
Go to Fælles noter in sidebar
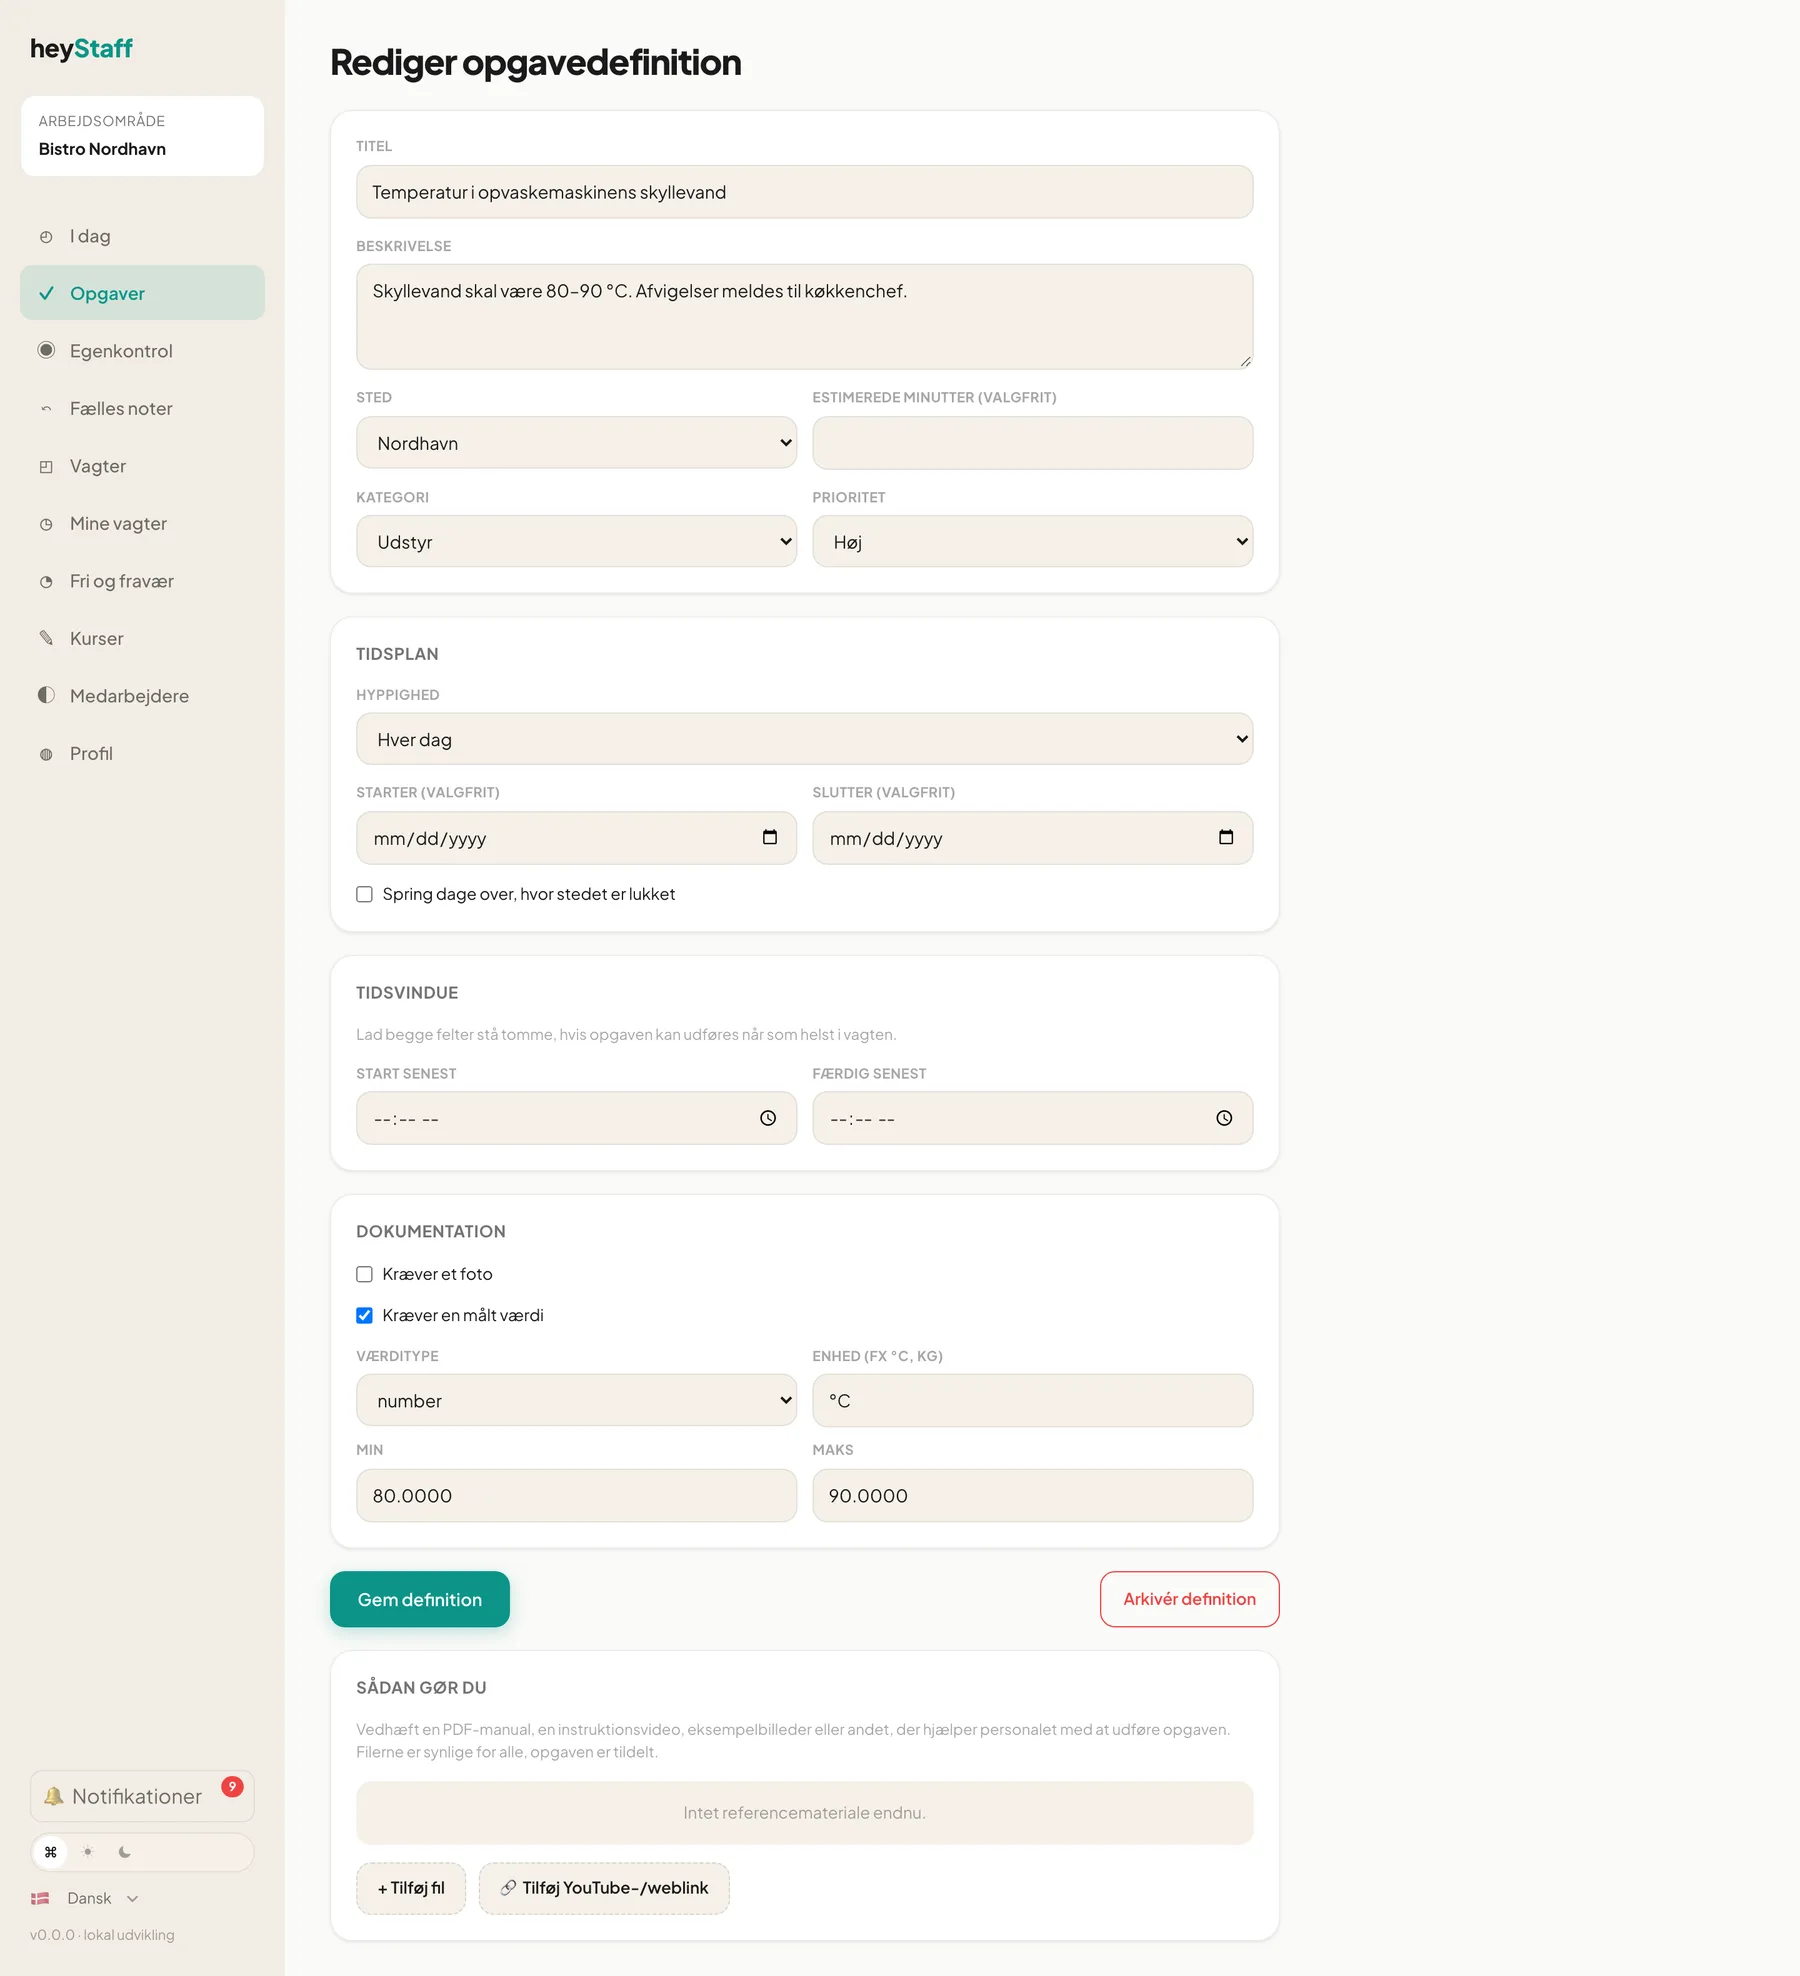pos(142,408)
